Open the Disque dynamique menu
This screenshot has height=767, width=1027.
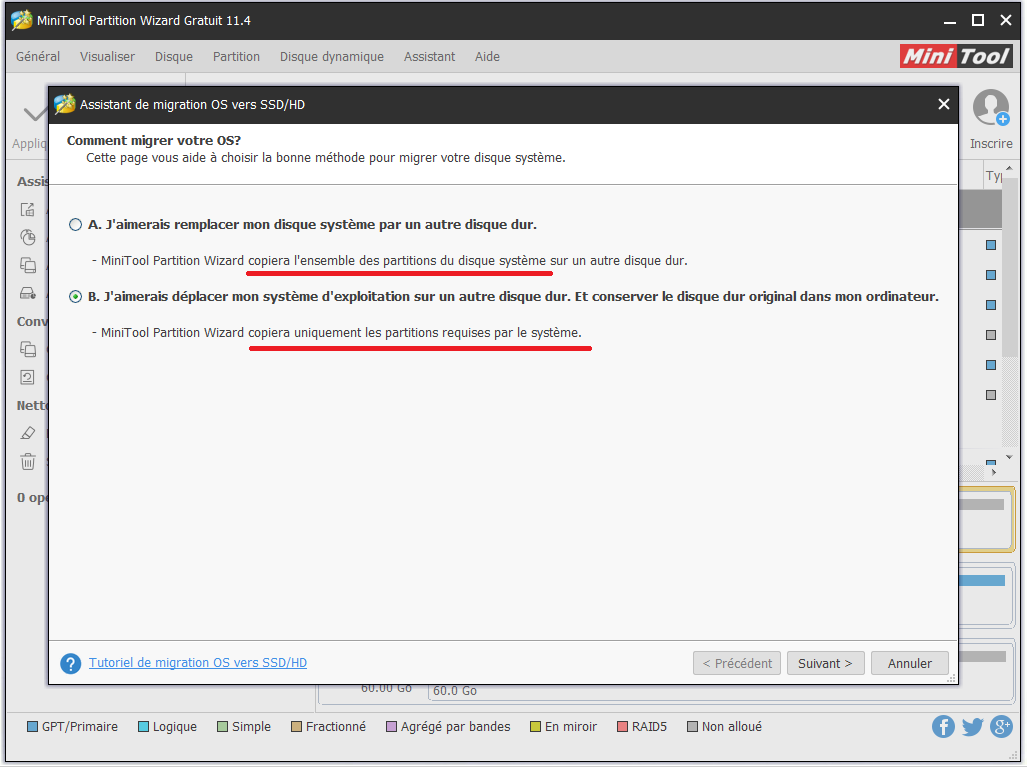click(332, 57)
